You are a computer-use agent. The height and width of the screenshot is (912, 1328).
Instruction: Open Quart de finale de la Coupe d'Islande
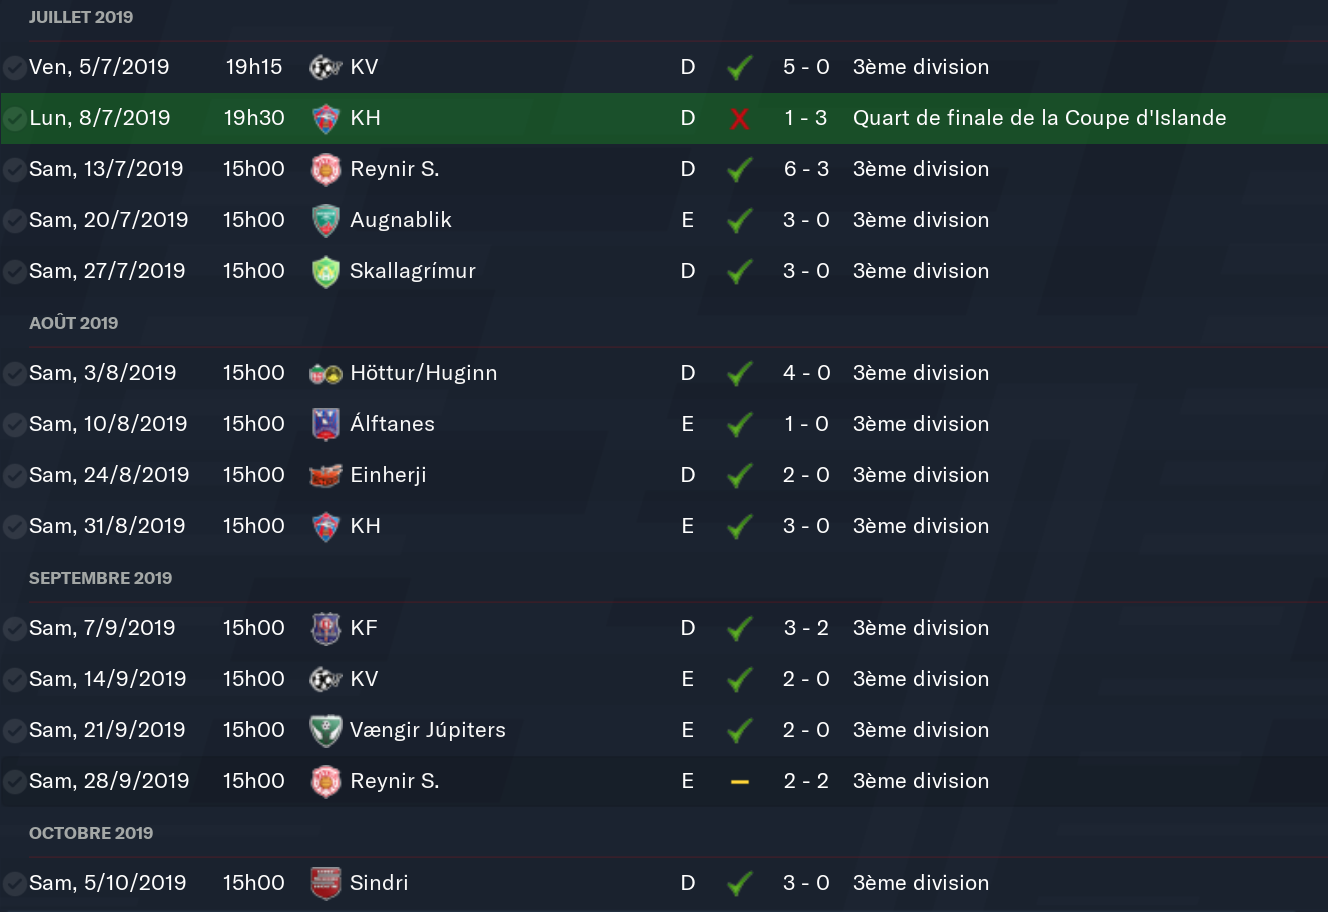click(x=1039, y=118)
